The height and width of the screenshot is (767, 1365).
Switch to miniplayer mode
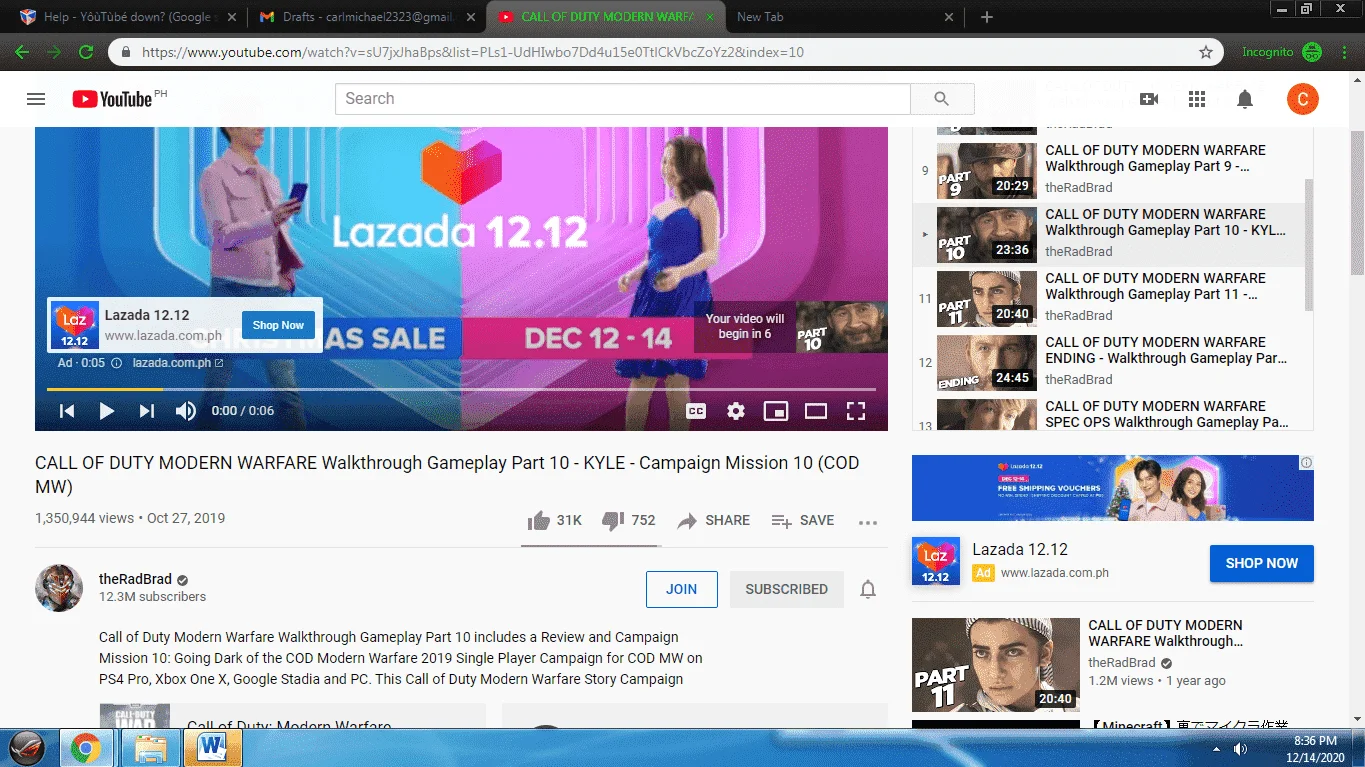click(776, 411)
